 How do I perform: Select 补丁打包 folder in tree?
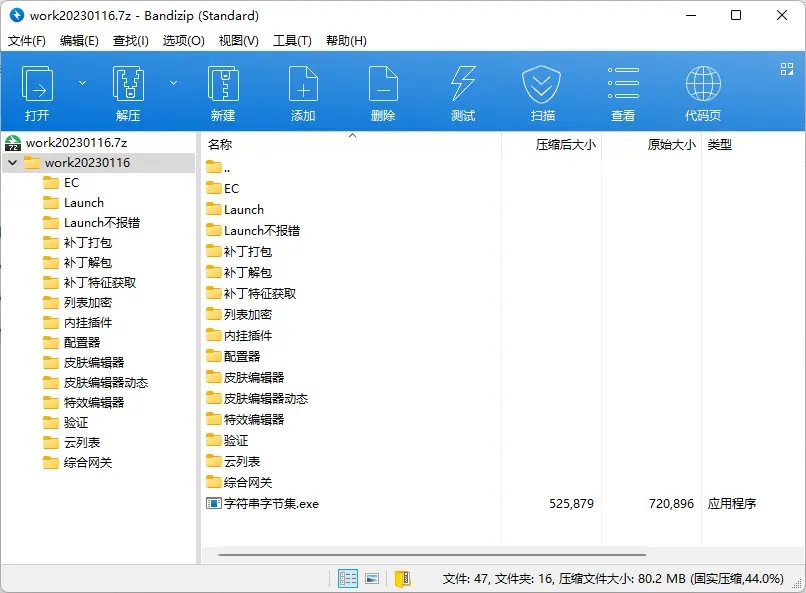pyautogui.click(x=77, y=243)
